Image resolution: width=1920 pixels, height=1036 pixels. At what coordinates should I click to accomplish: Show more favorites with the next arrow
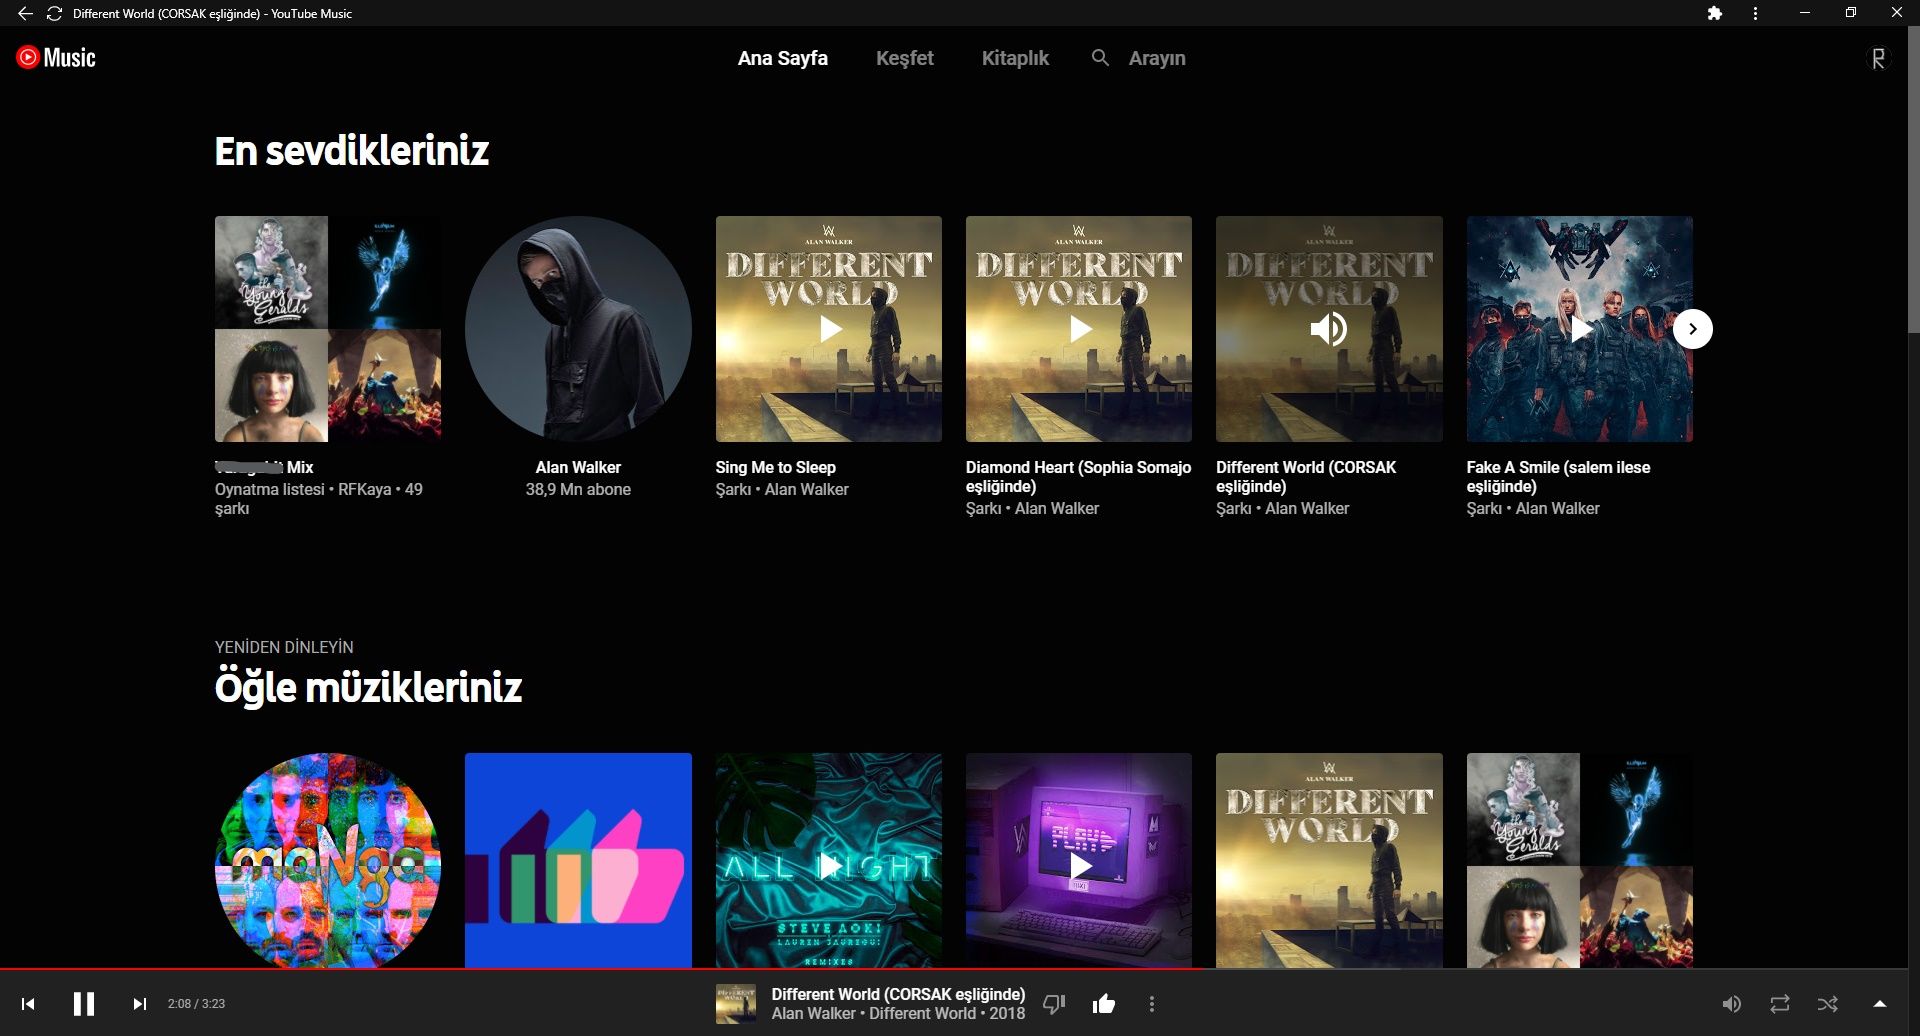click(1692, 329)
